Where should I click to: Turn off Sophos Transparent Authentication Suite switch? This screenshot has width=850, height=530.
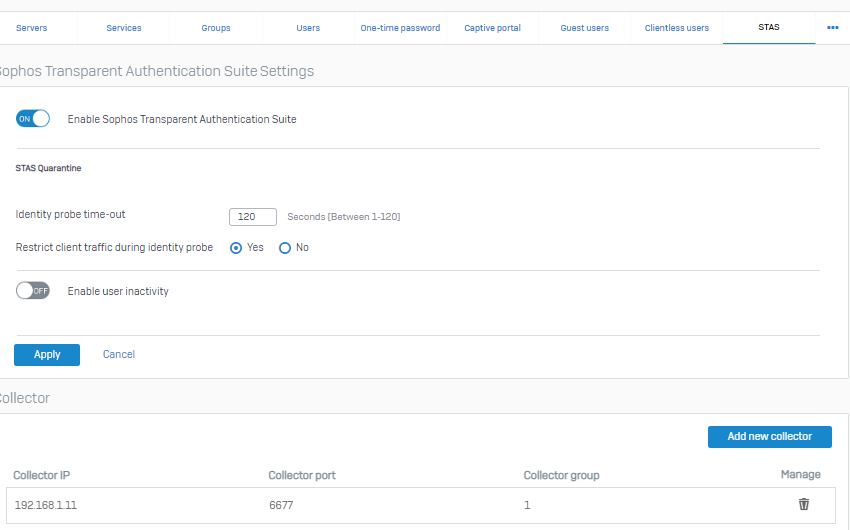point(33,119)
